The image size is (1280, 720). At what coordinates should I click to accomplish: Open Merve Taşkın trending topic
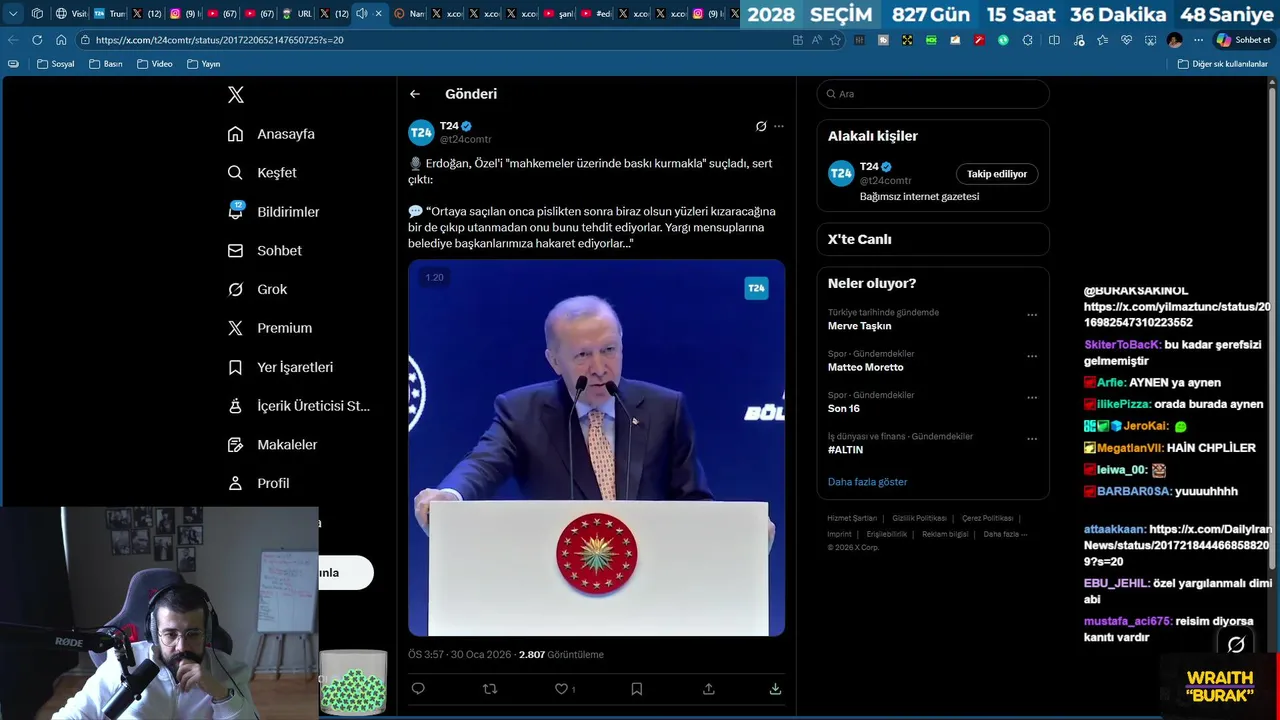[x=860, y=326]
